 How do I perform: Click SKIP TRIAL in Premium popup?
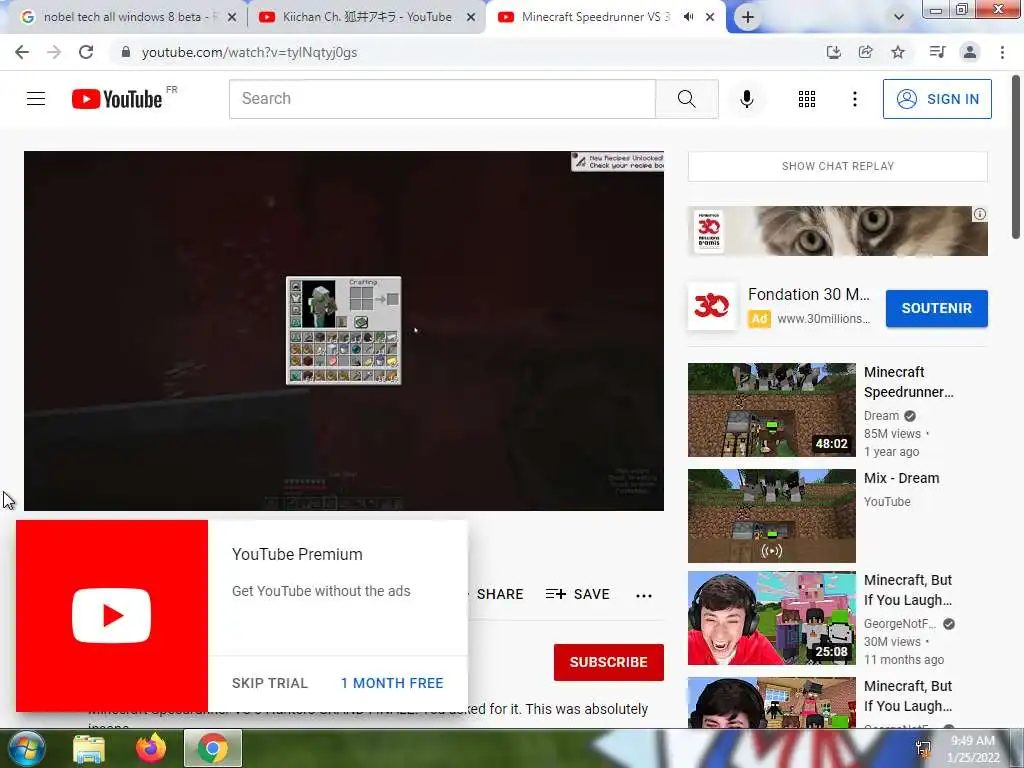[270, 683]
